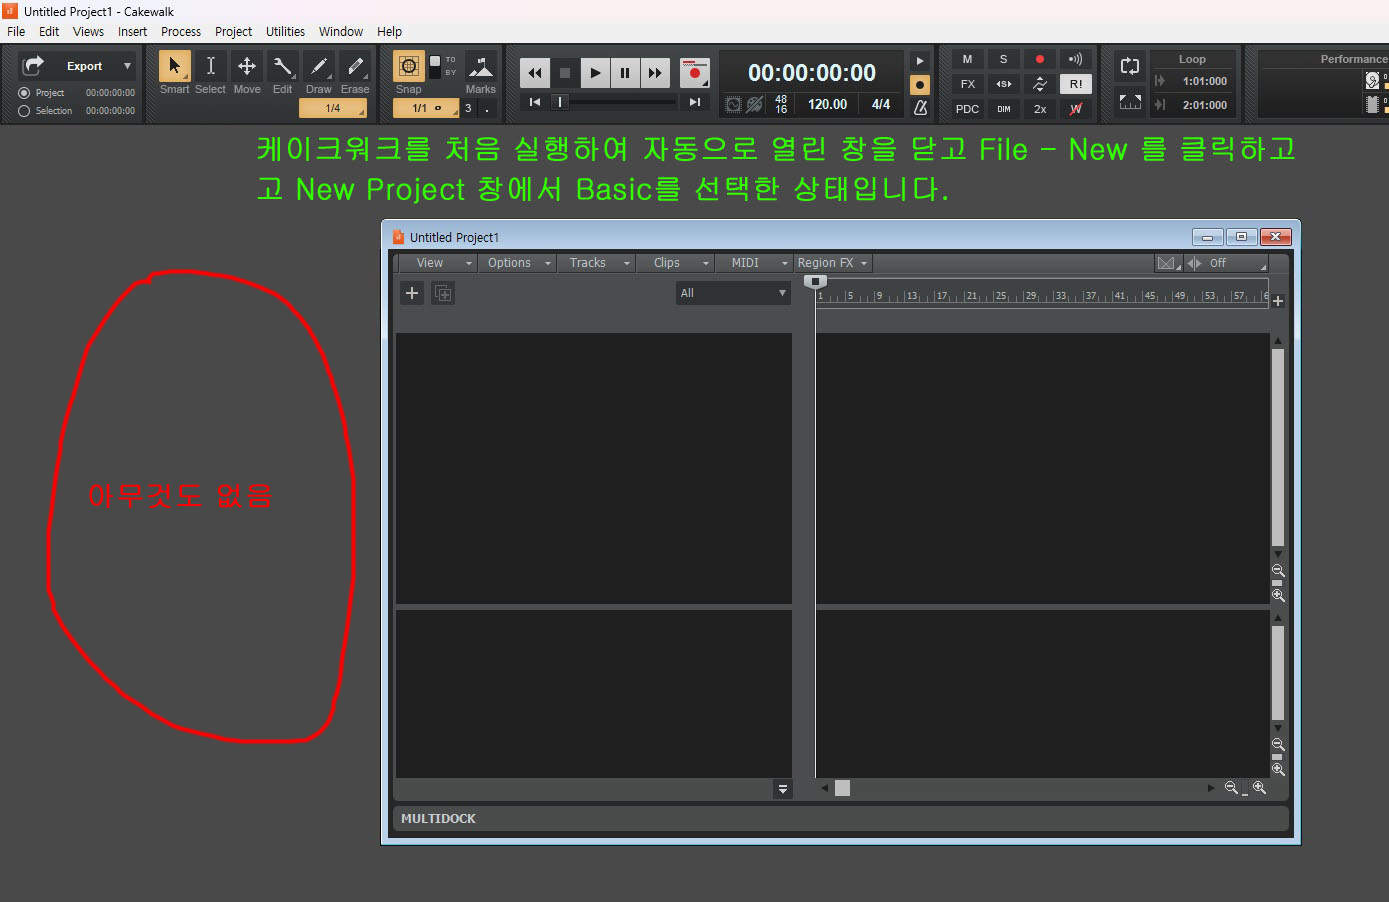Open the 1/4 draw resolution dropdown
This screenshot has height=902, width=1389.
tap(333, 108)
